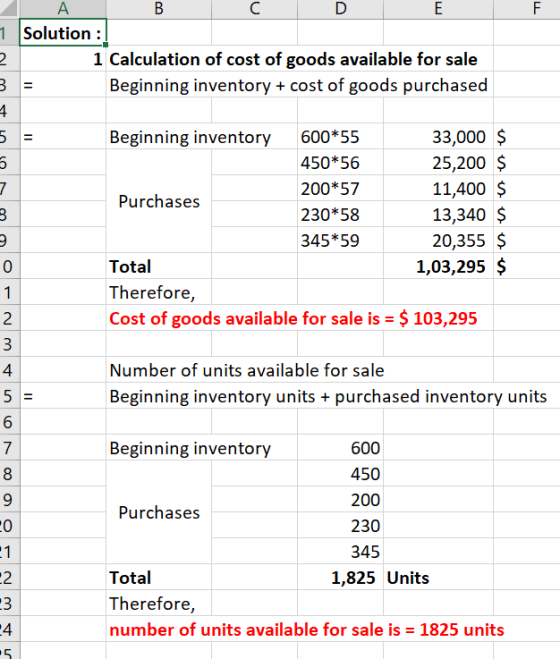Click the cell with value 25,200
Screen dimensions: 560x659
pos(438,163)
